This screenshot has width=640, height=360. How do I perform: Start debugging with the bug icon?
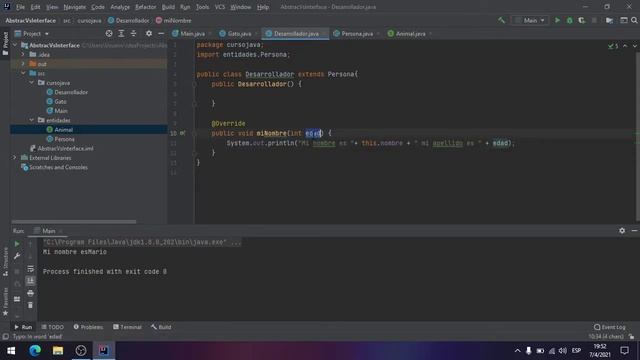click(569, 20)
